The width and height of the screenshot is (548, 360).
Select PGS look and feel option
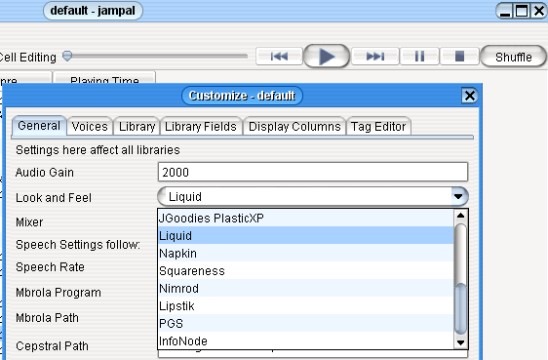pyautogui.click(x=306, y=323)
